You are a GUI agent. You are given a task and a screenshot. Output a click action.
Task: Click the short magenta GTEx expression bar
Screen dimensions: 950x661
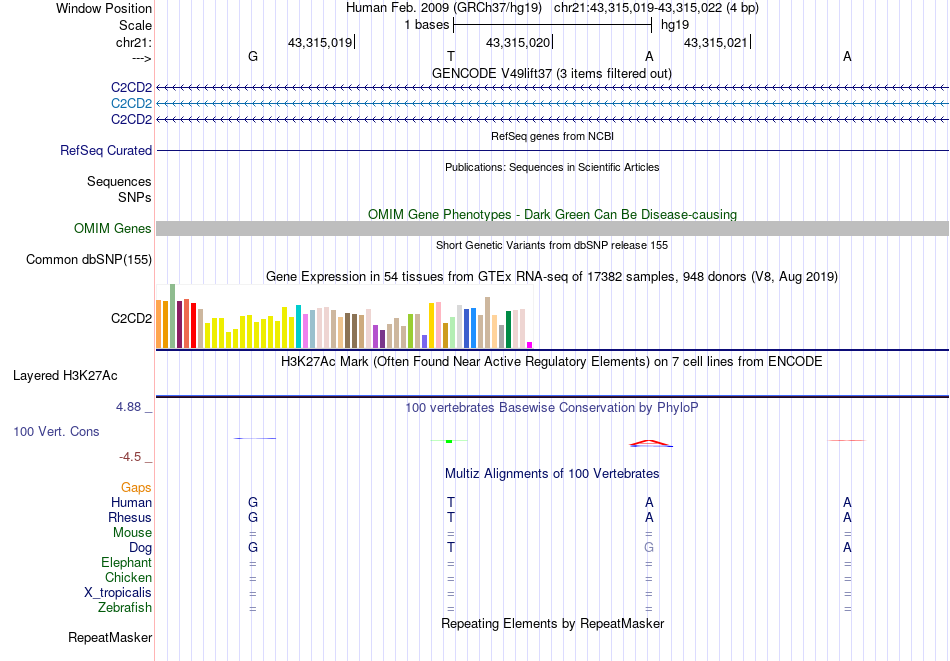pyautogui.click(x=530, y=345)
